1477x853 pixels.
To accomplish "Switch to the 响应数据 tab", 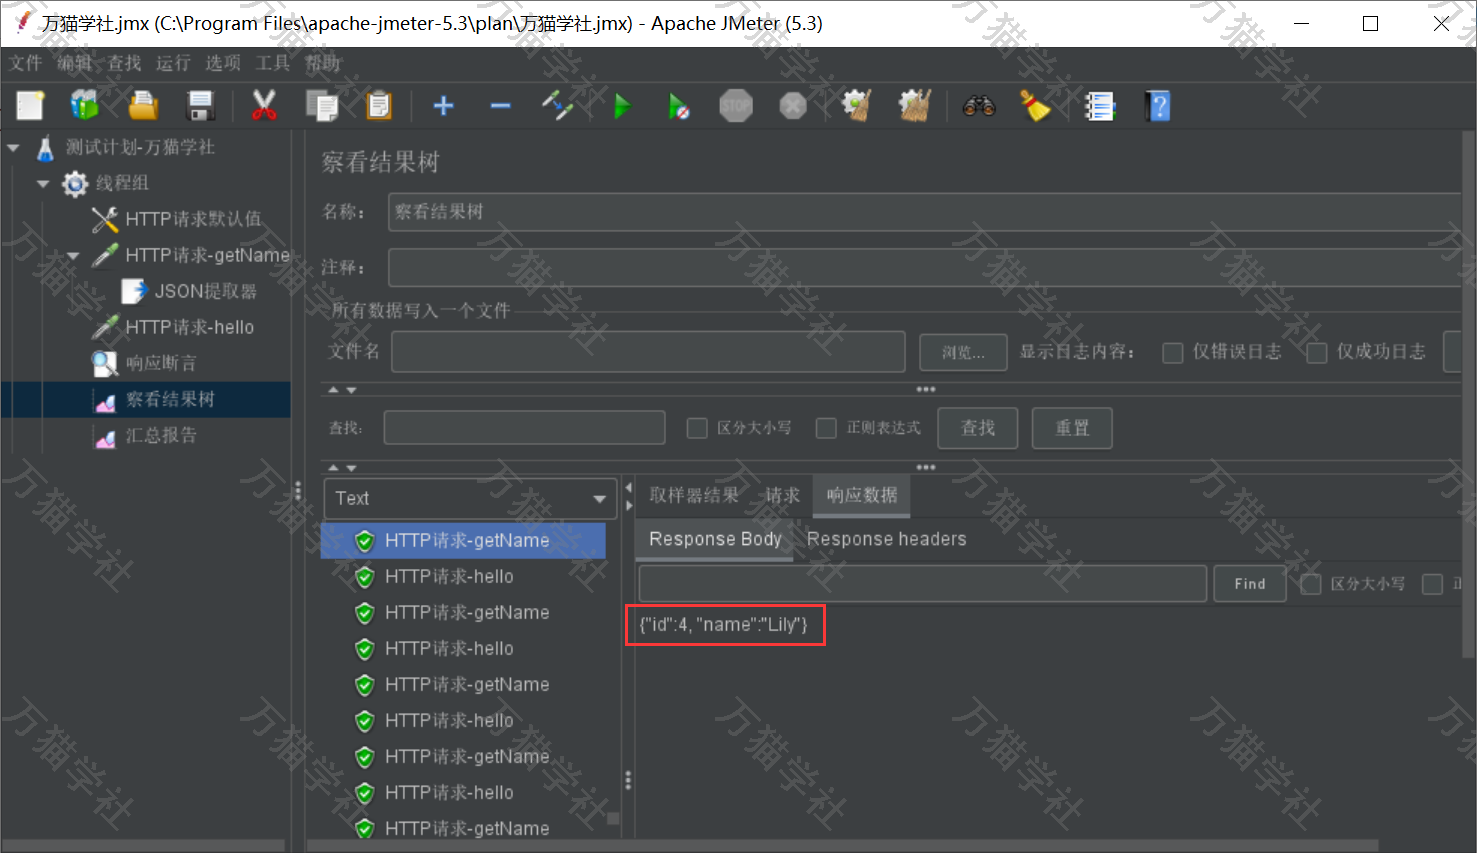I will click(x=862, y=495).
